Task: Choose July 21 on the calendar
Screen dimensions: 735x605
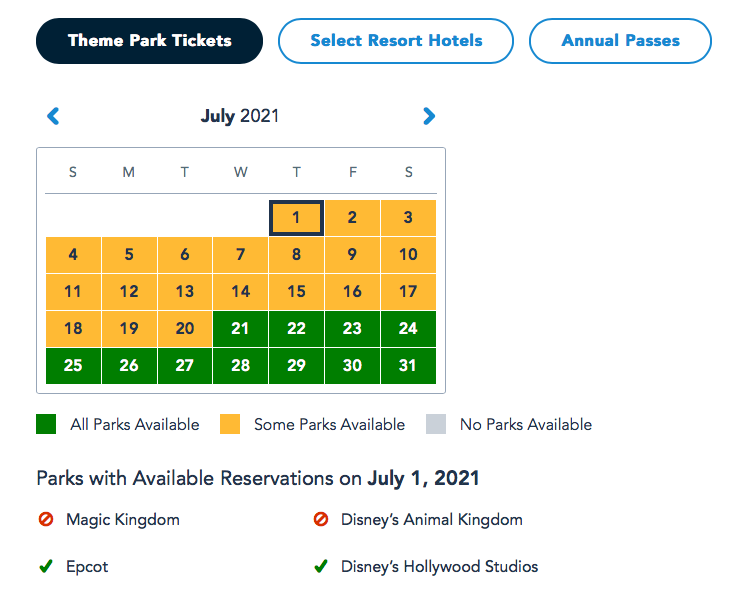Action: click(x=240, y=329)
